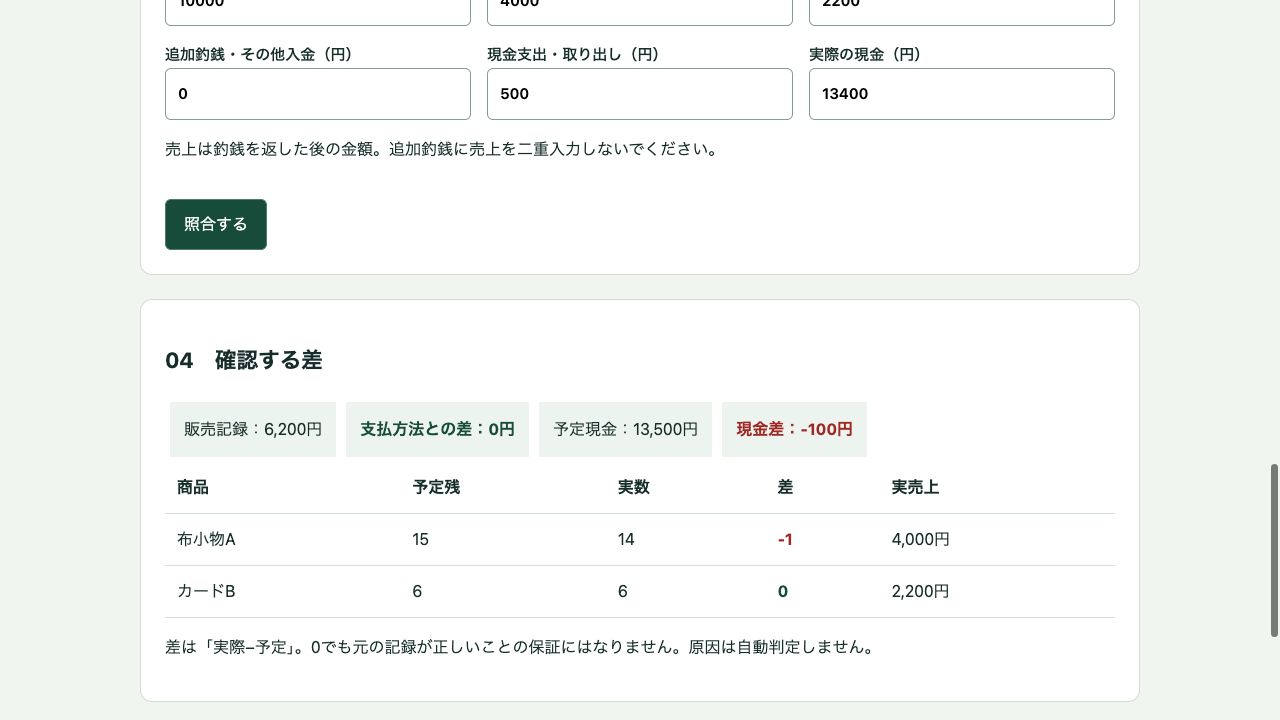Click the 販売記録：6,200円 summary chip
This screenshot has height=720, width=1280.
253,429
